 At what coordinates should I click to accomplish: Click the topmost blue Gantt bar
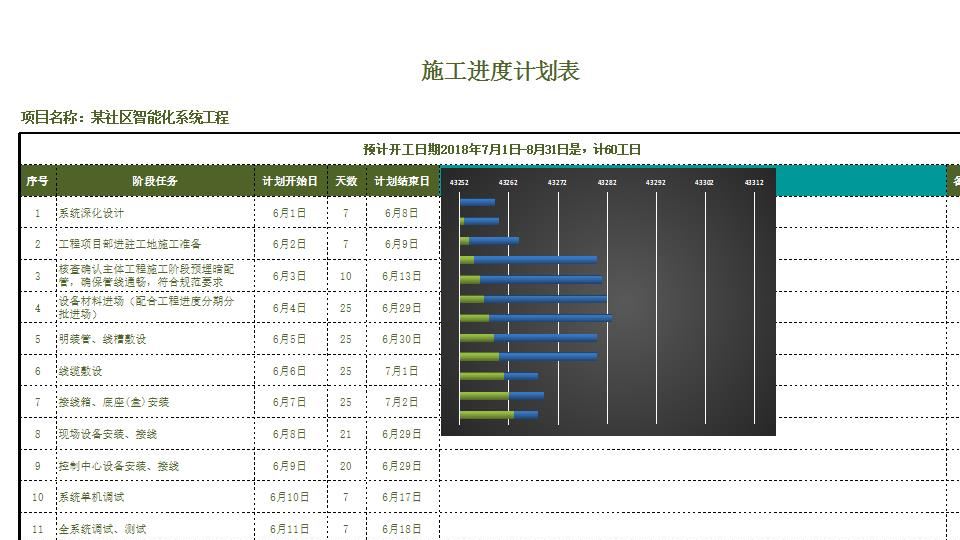tap(478, 201)
